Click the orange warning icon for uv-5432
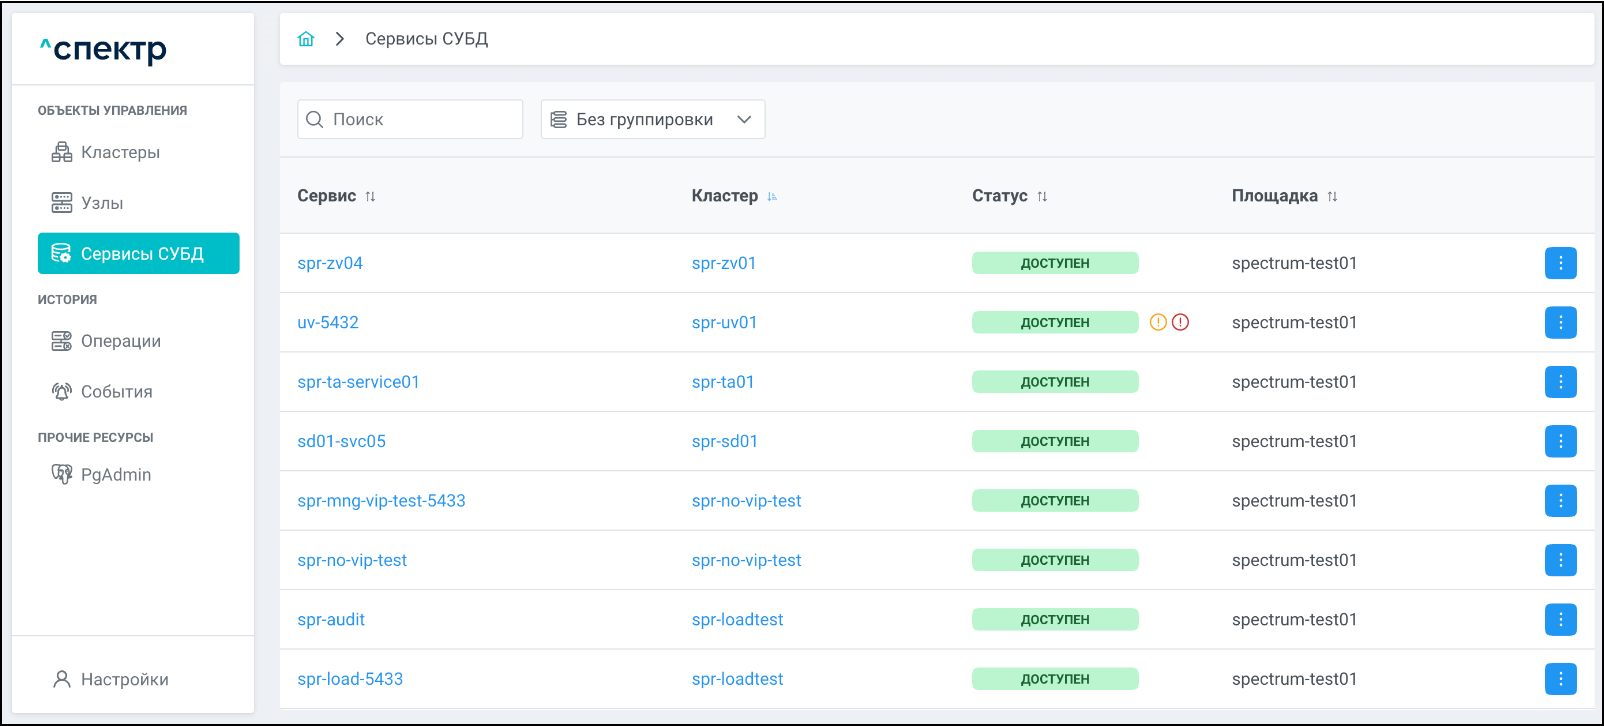1604x726 pixels. [1158, 322]
